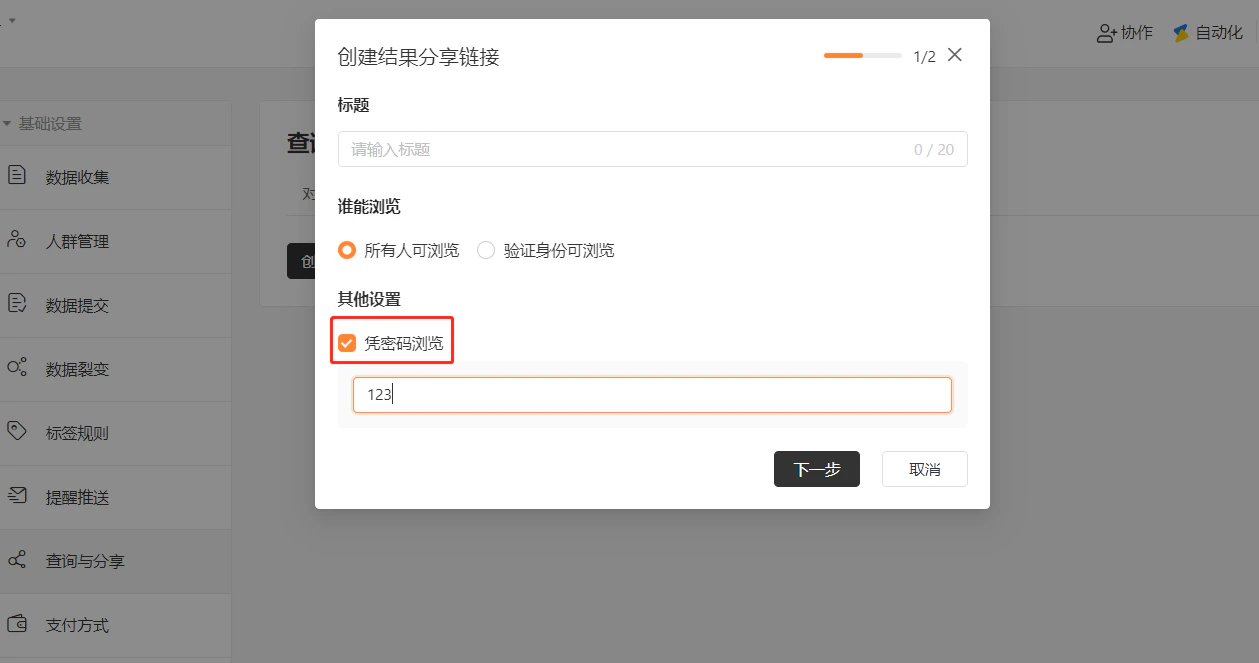Click the 协作 add-user icon

pos(1106,33)
